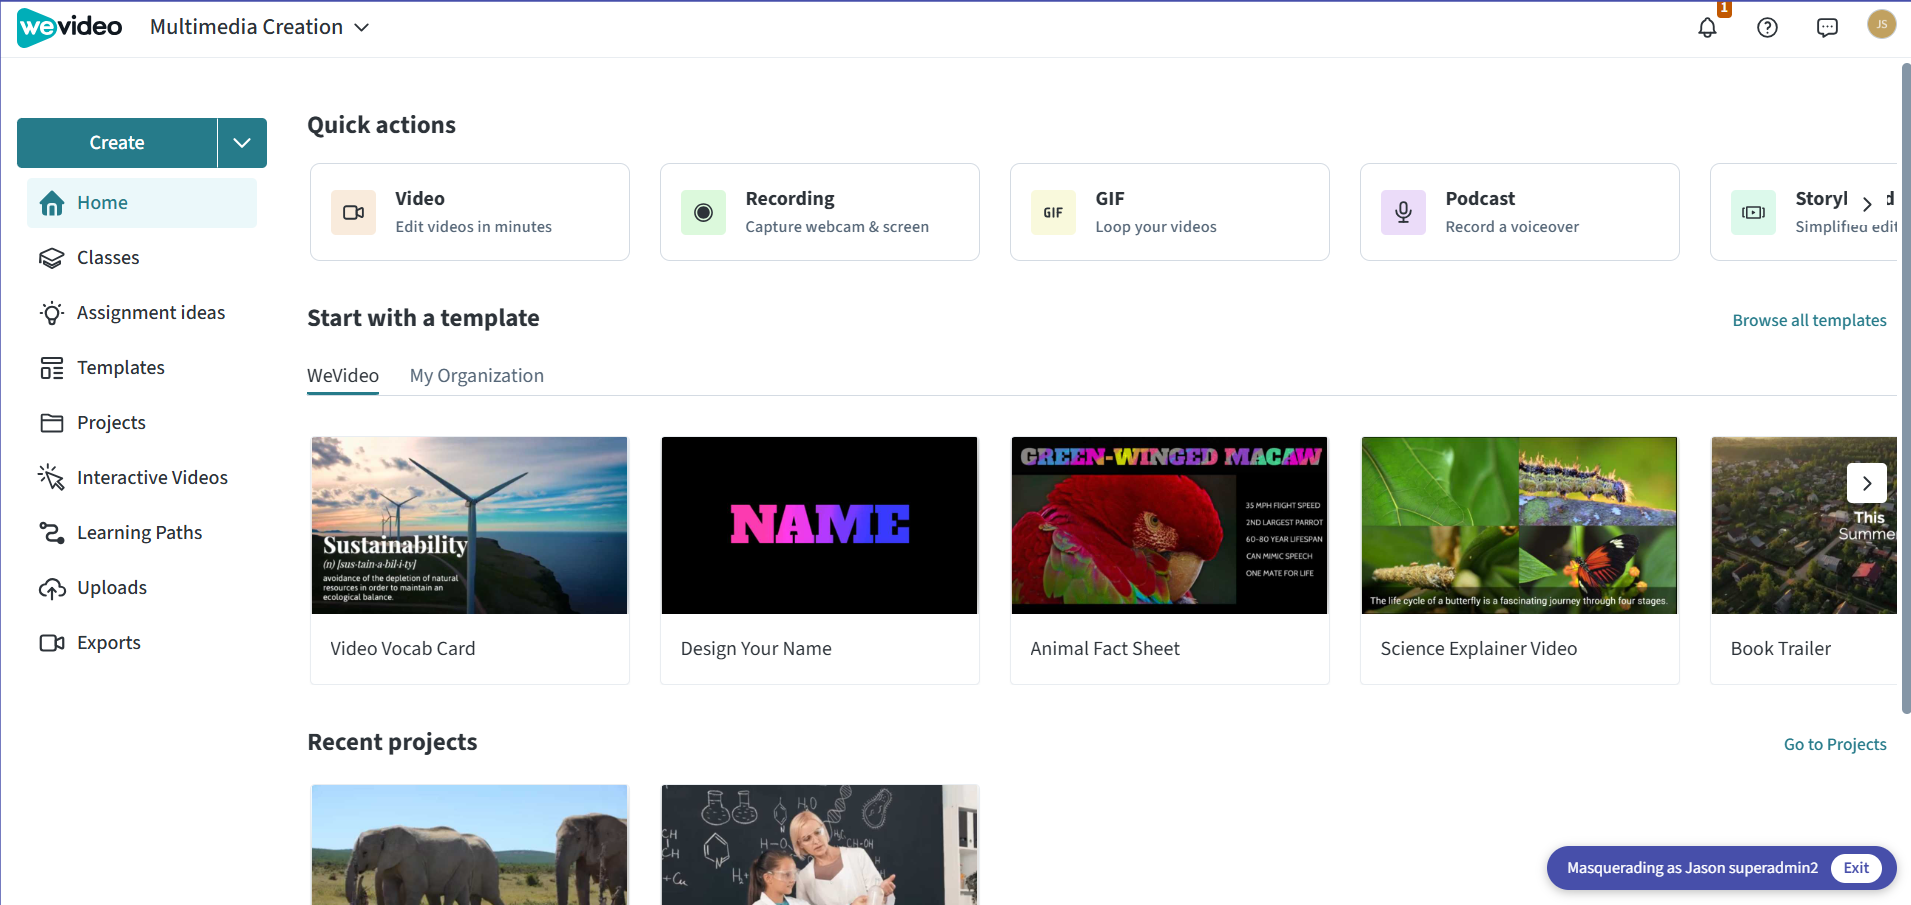Screen dimensions: 1911x905
Task: Open Exports in the sidebar
Action: point(142,643)
